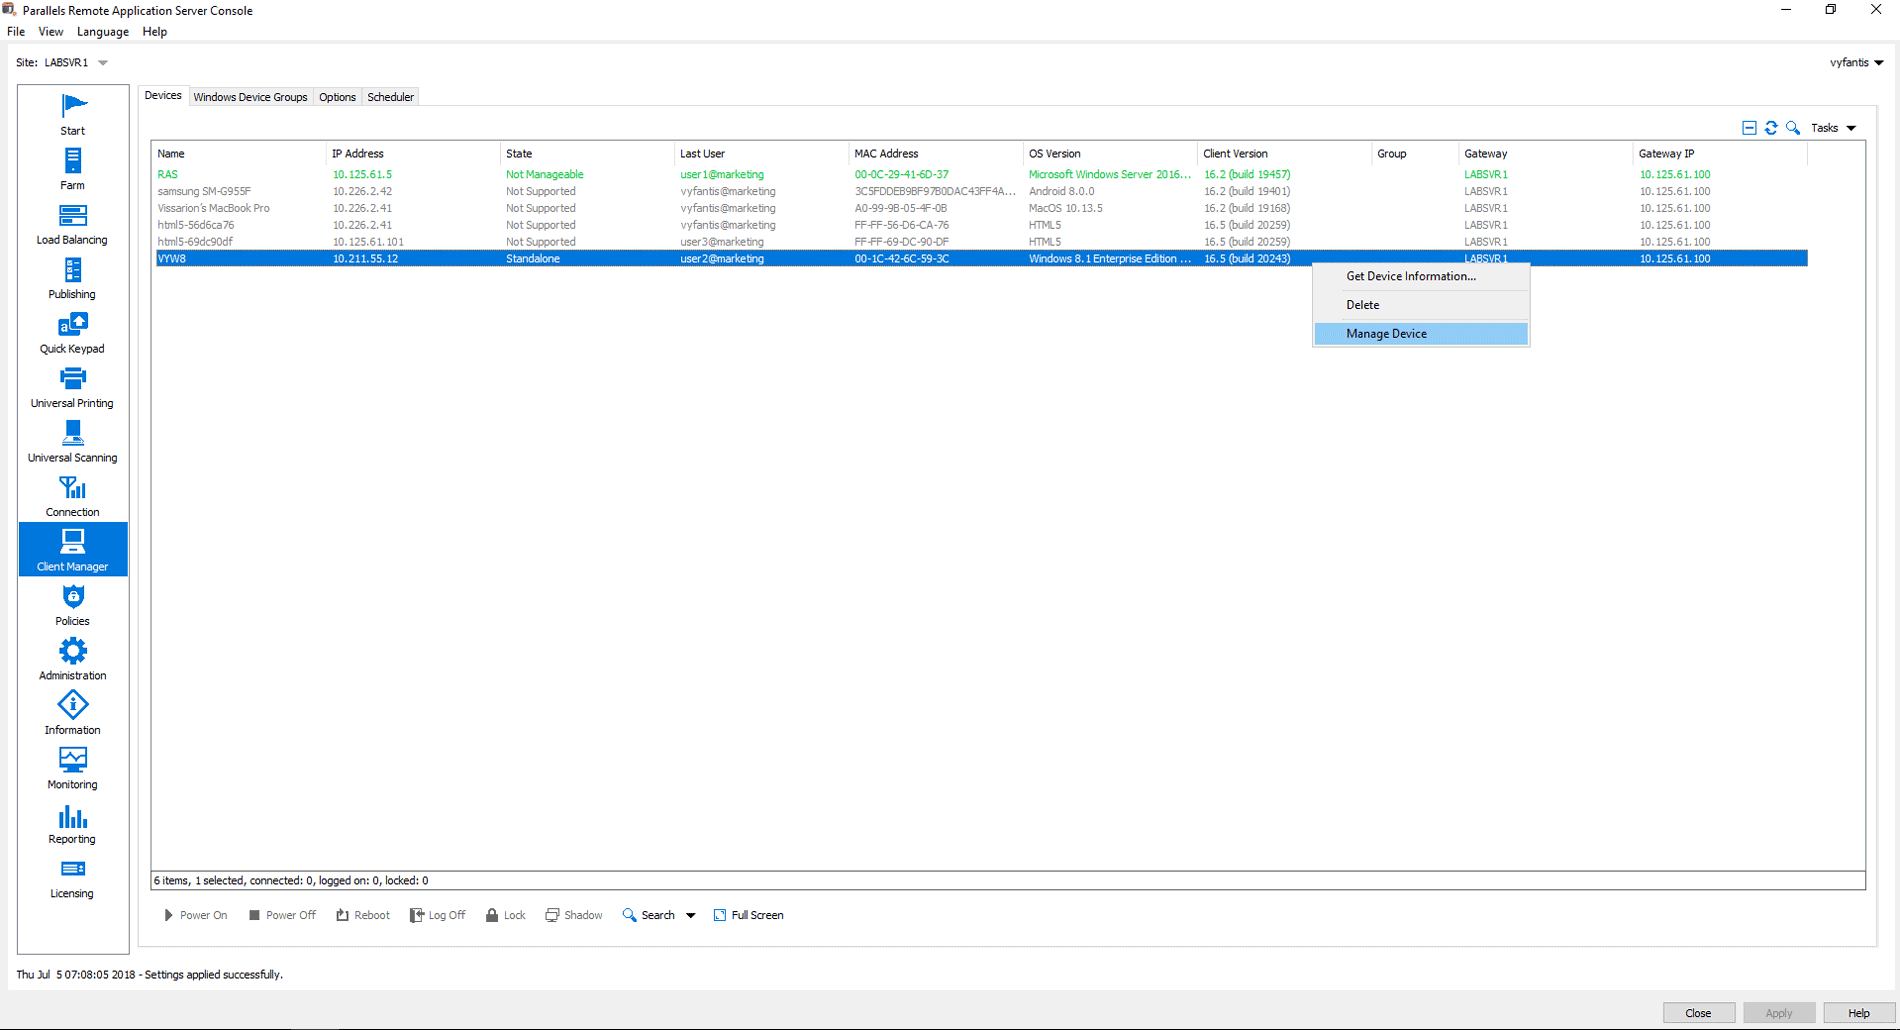This screenshot has height=1030, width=1900.
Task: Open the Language menu
Action: 103,32
